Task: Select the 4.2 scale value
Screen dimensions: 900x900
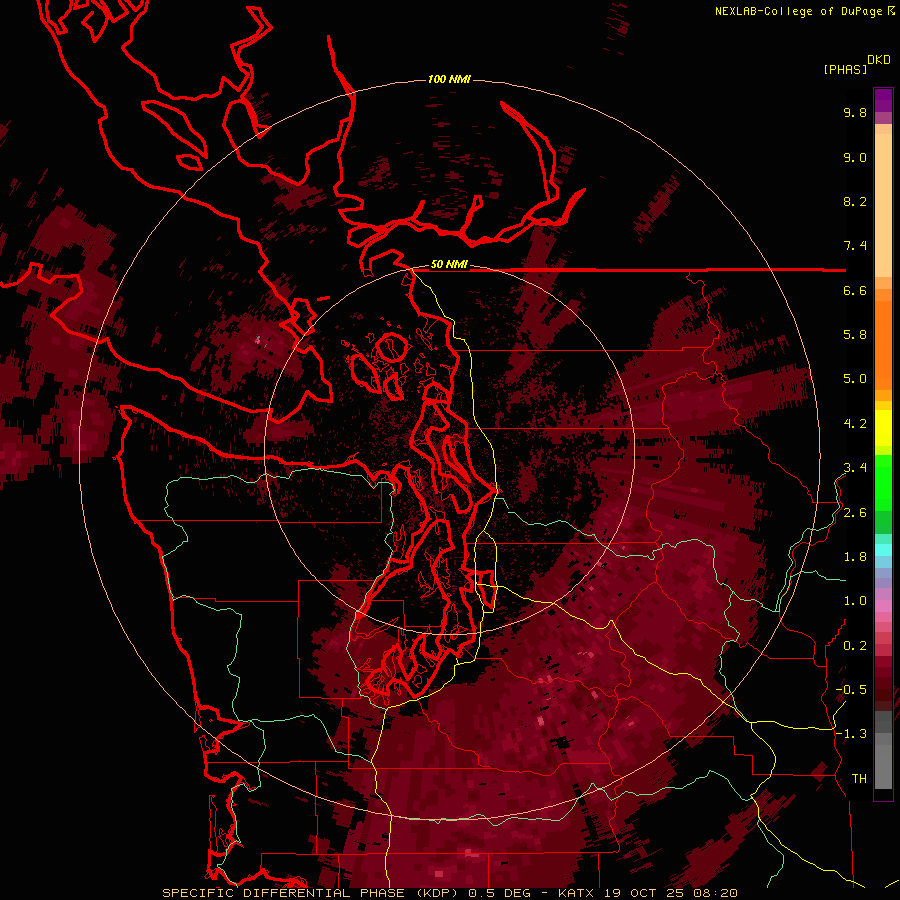Action: pyautogui.click(x=855, y=424)
